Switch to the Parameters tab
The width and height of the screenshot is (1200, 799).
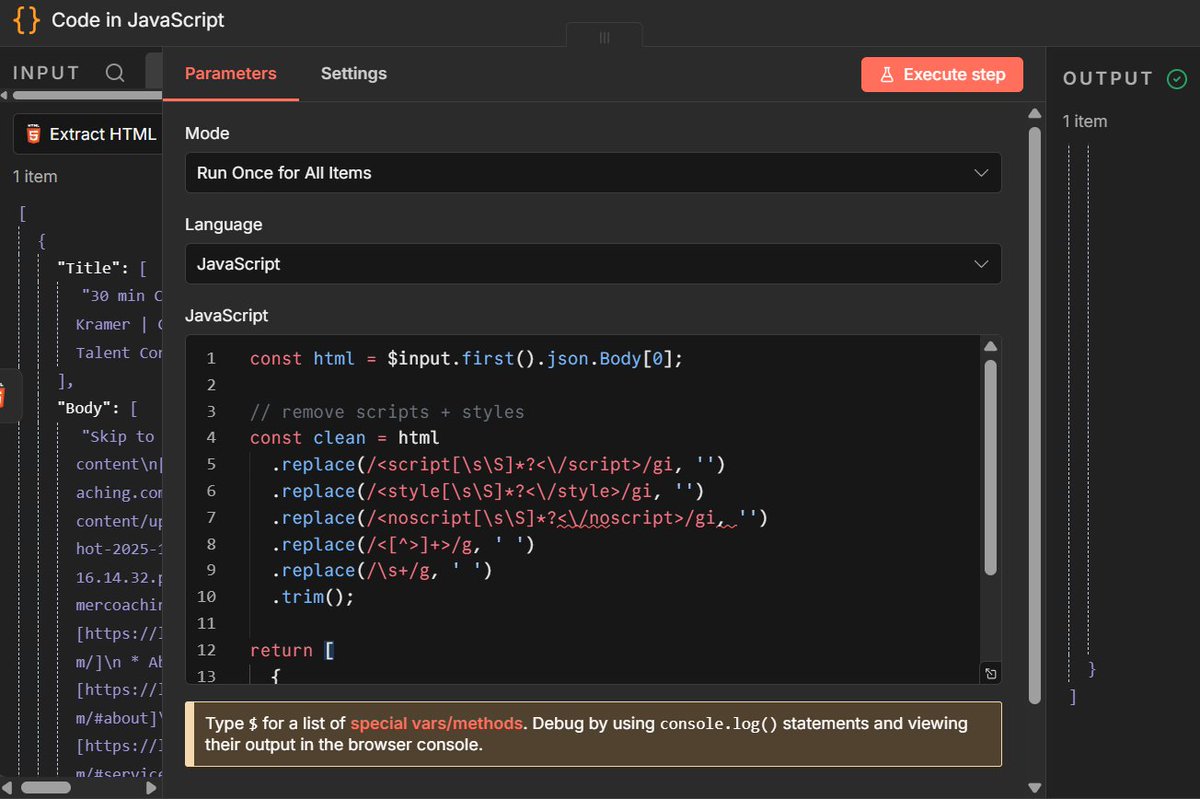[x=231, y=73]
